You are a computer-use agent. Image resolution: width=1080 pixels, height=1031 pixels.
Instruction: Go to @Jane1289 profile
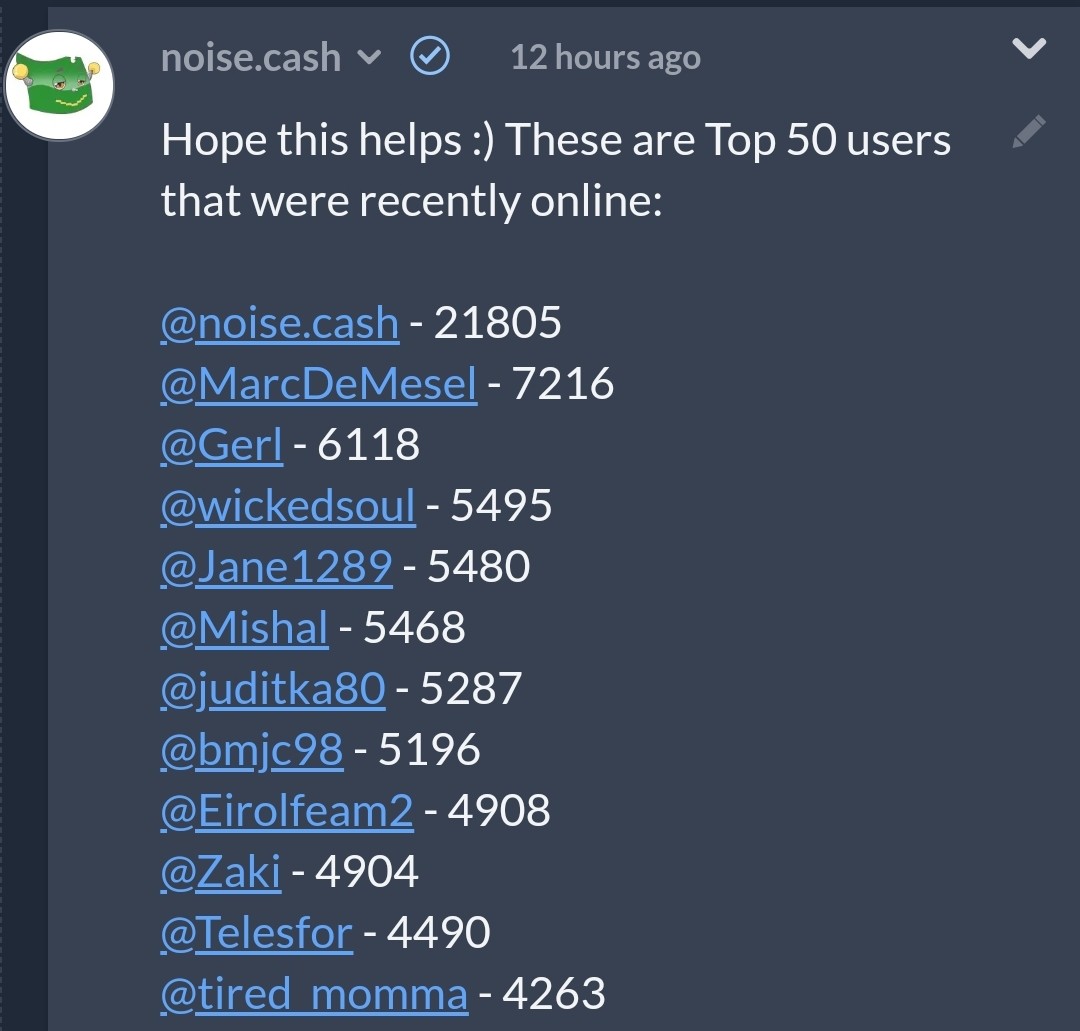[x=277, y=566]
